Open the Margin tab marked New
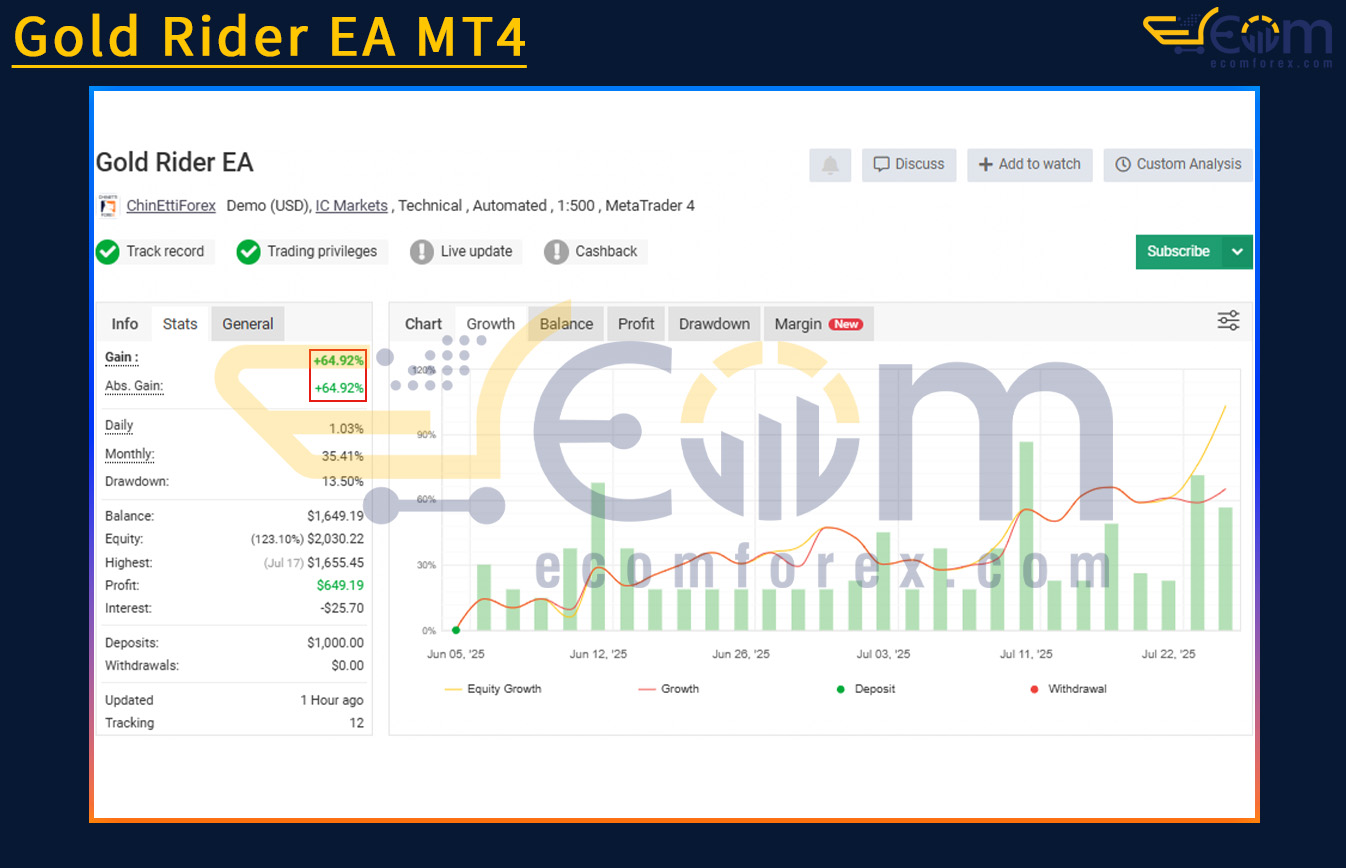 [x=818, y=324]
